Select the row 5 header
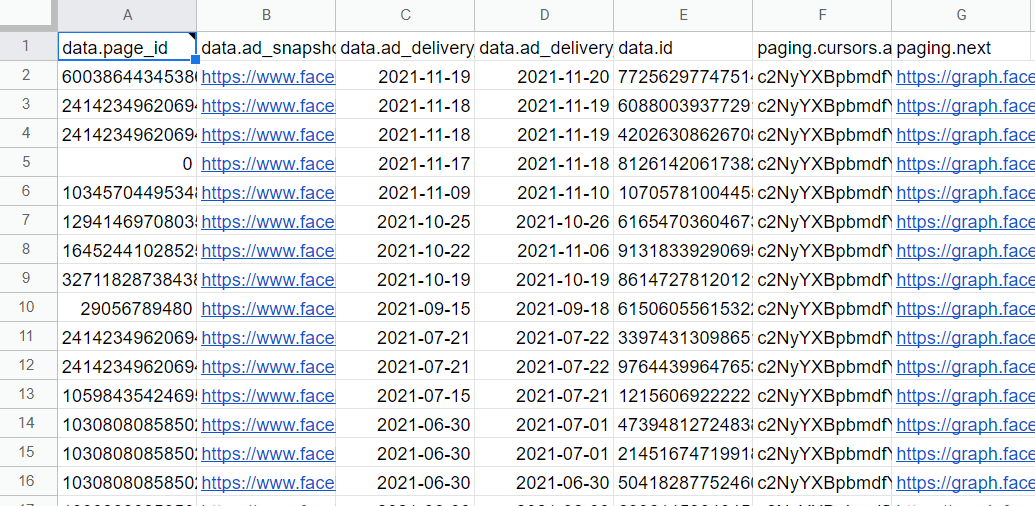This screenshot has height=506, width=1035. [27, 164]
